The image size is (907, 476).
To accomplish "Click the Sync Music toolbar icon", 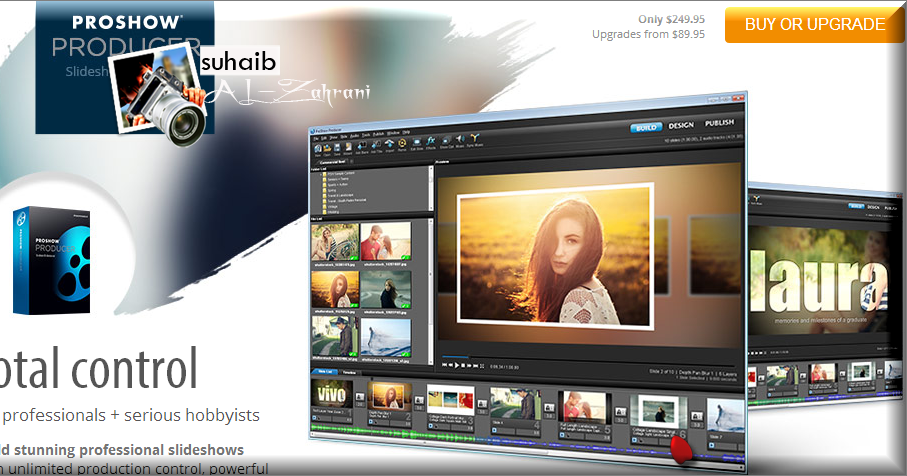I will (x=475, y=138).
